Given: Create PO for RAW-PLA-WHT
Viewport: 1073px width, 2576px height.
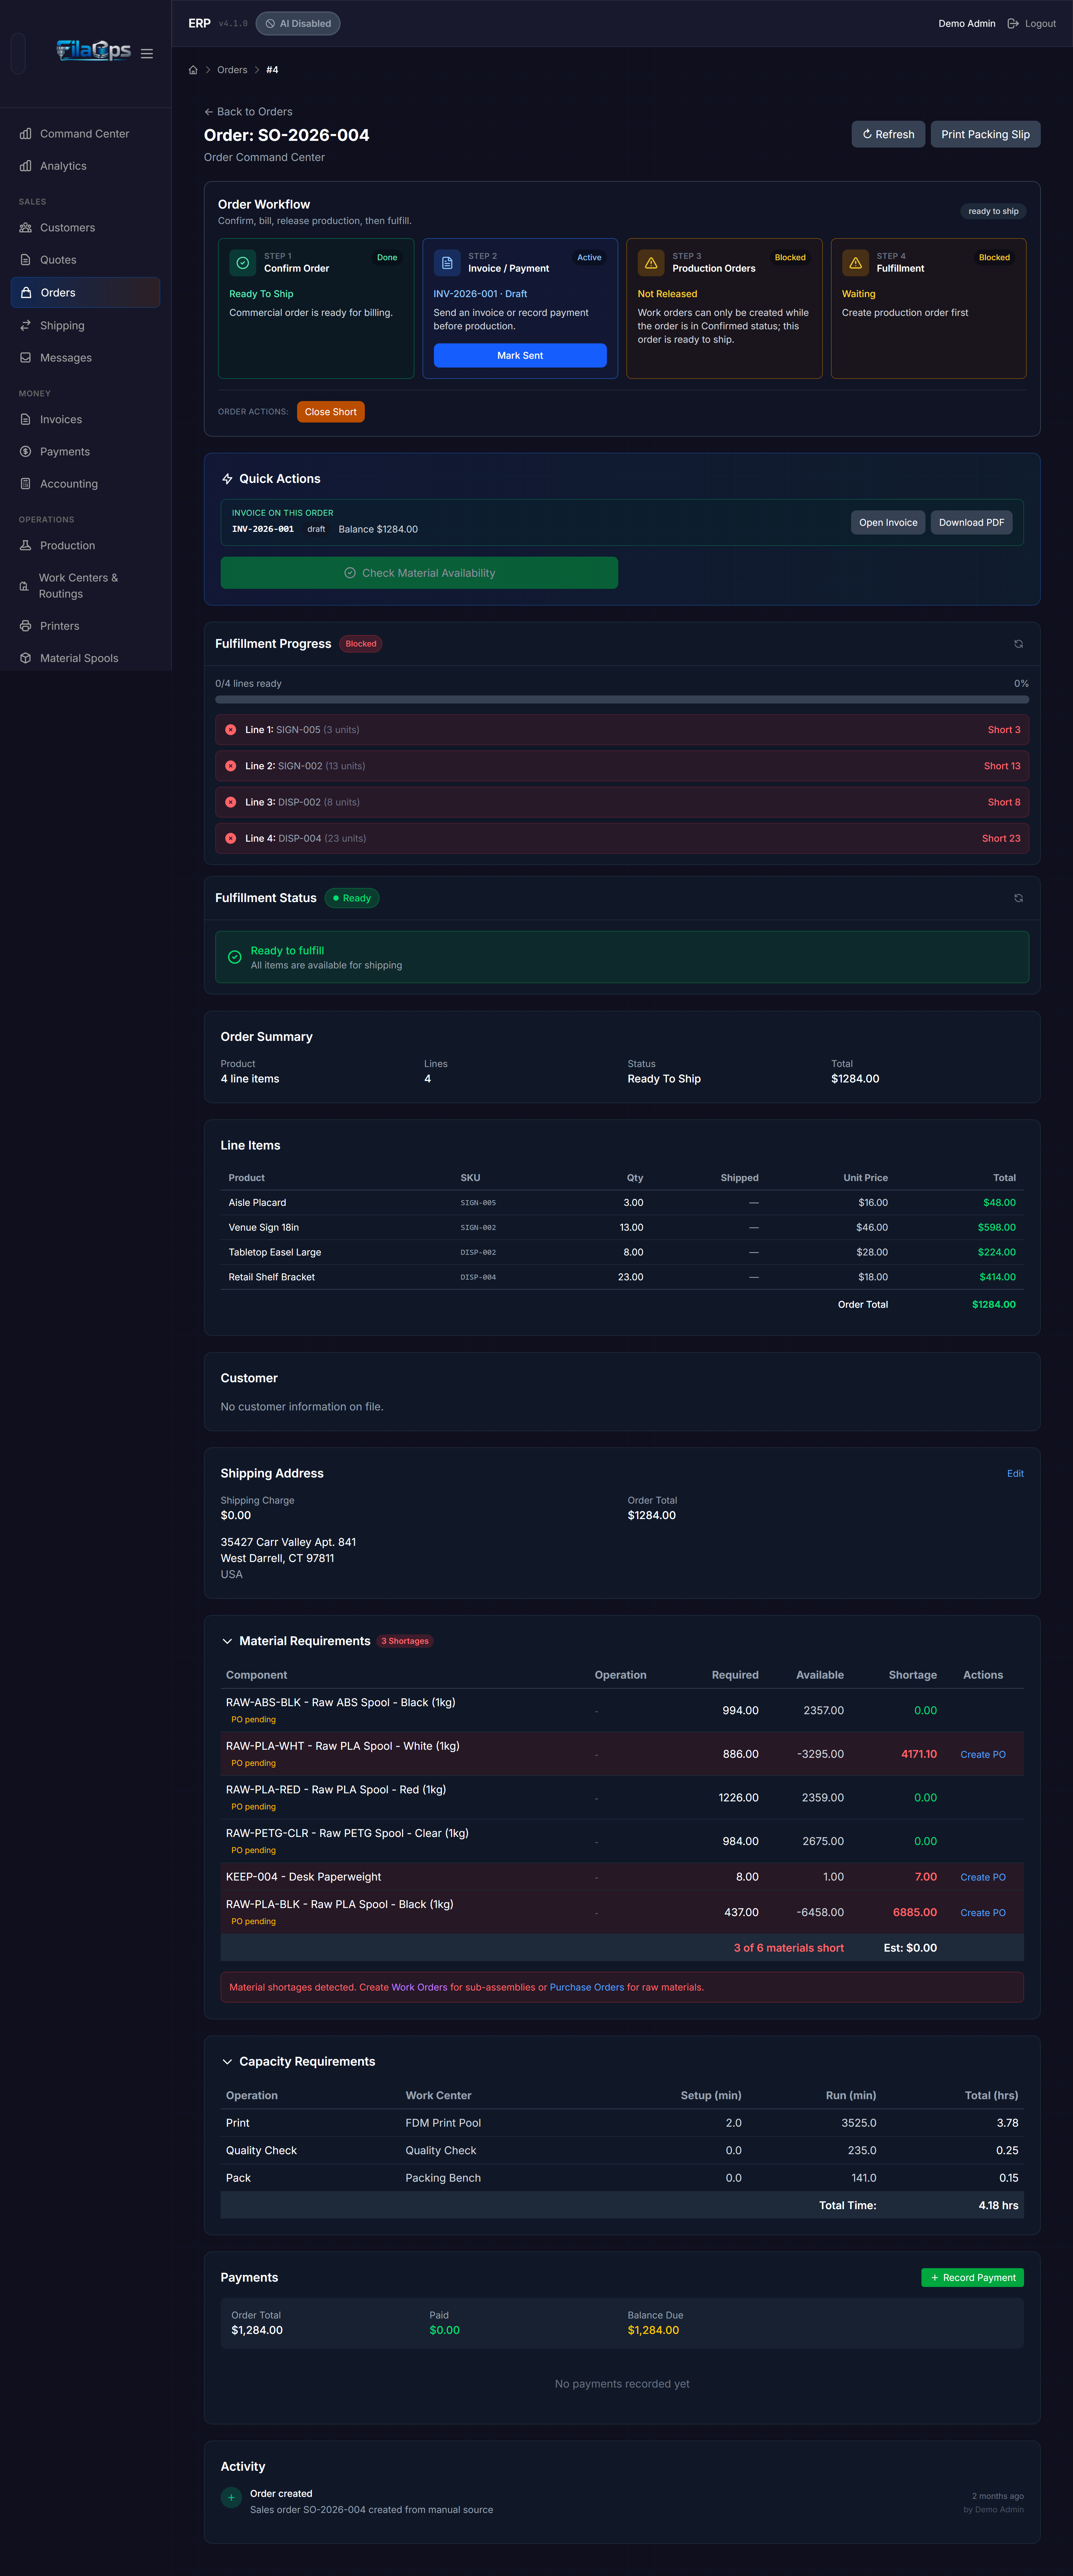Looking at the screenshot, I should [983, 1755].
